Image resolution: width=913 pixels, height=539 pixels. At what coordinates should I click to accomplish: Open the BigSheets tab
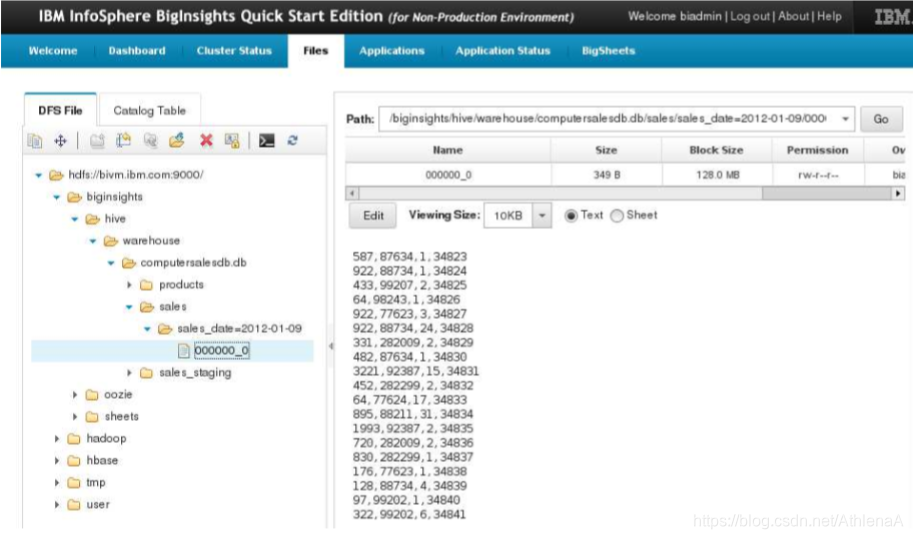[x=608, y=51]
